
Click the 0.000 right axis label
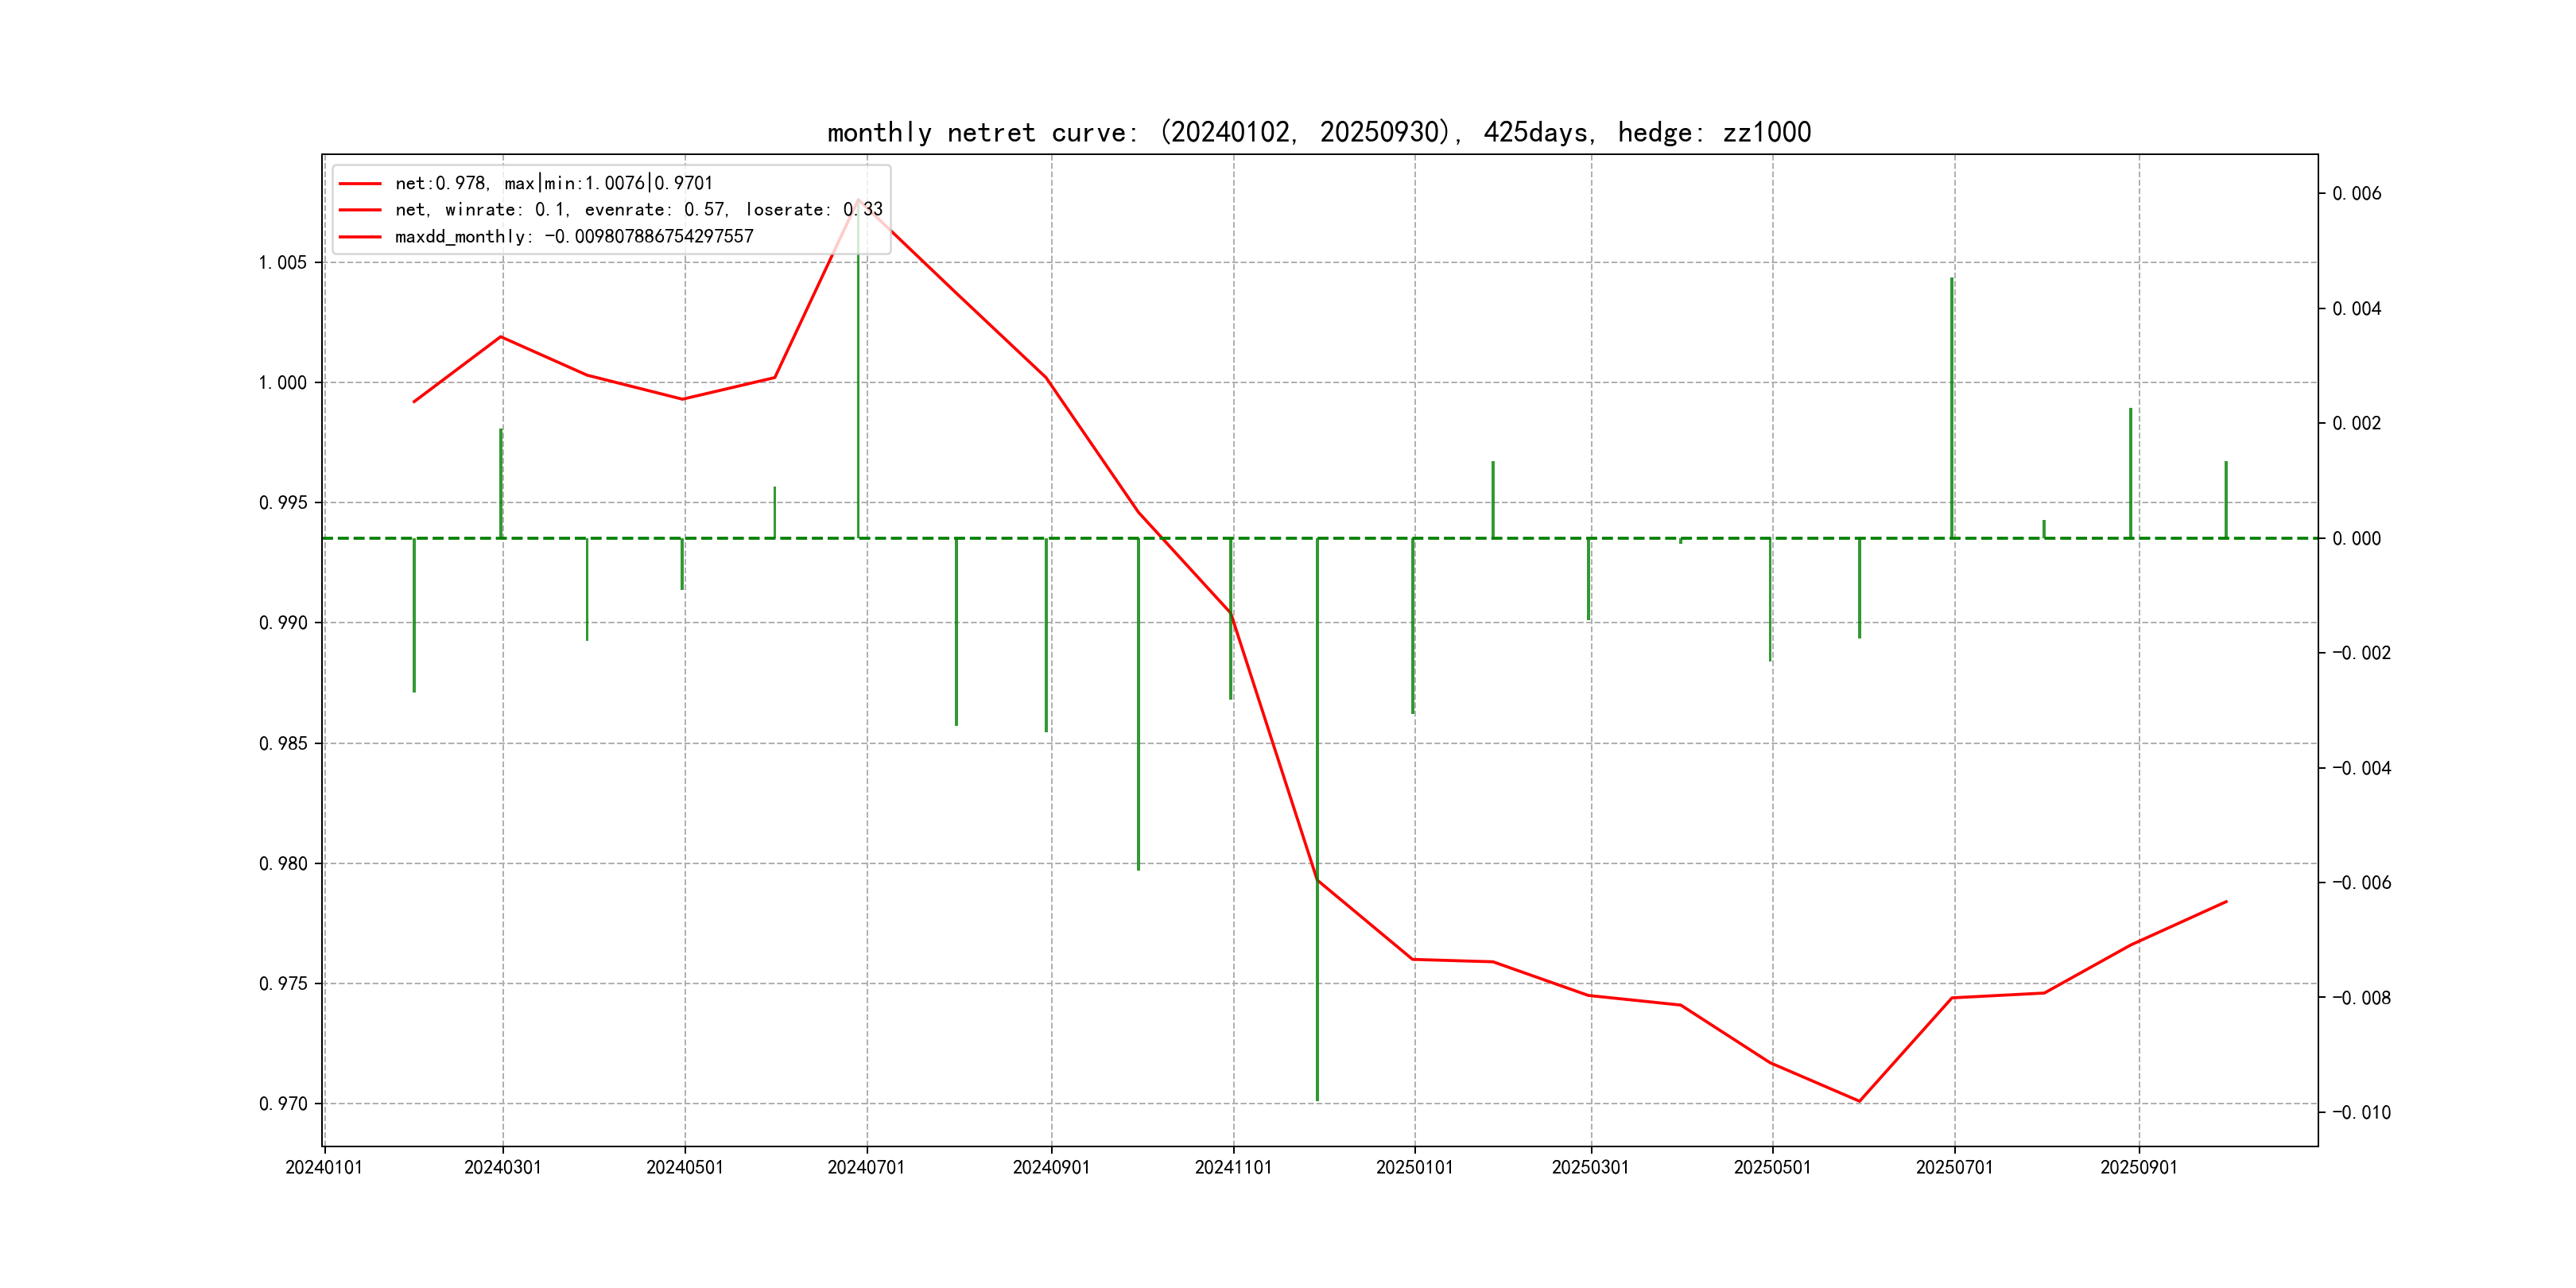click(x=2357, y=539)
